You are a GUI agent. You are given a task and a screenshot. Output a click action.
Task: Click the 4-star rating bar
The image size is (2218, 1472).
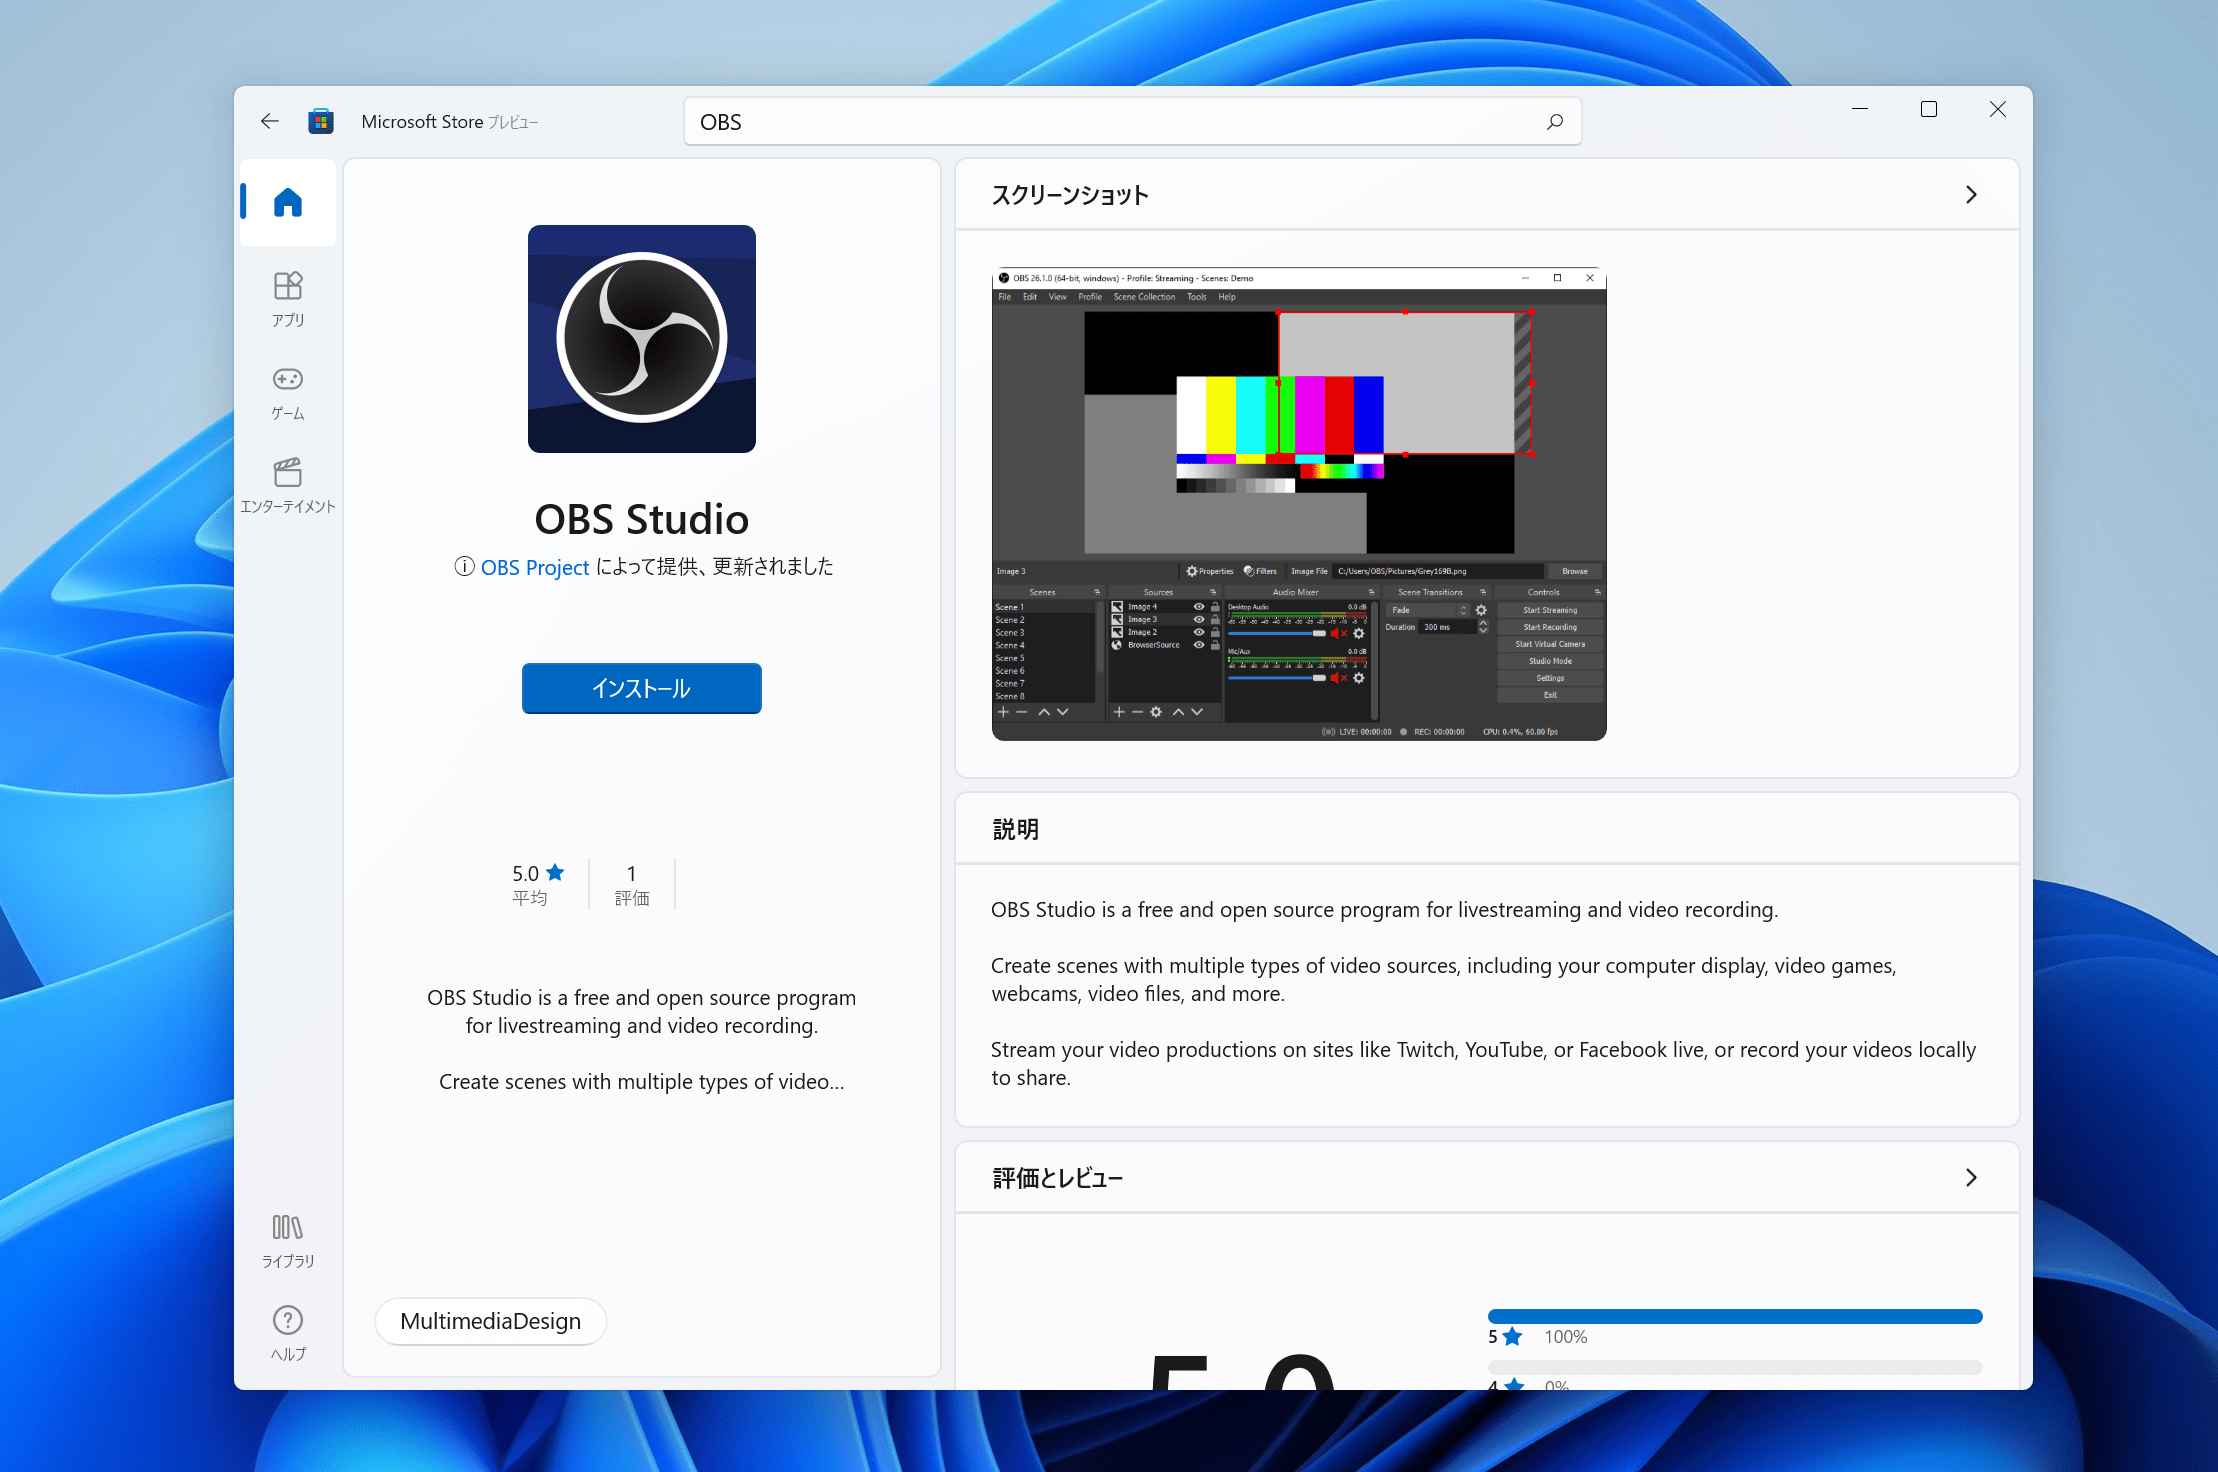1735,1367
